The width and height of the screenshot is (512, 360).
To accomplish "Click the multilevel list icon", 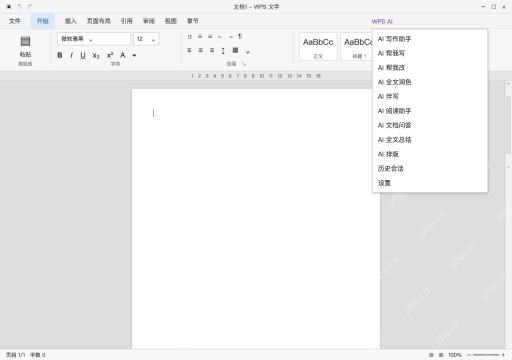I will tap(210, 37).
